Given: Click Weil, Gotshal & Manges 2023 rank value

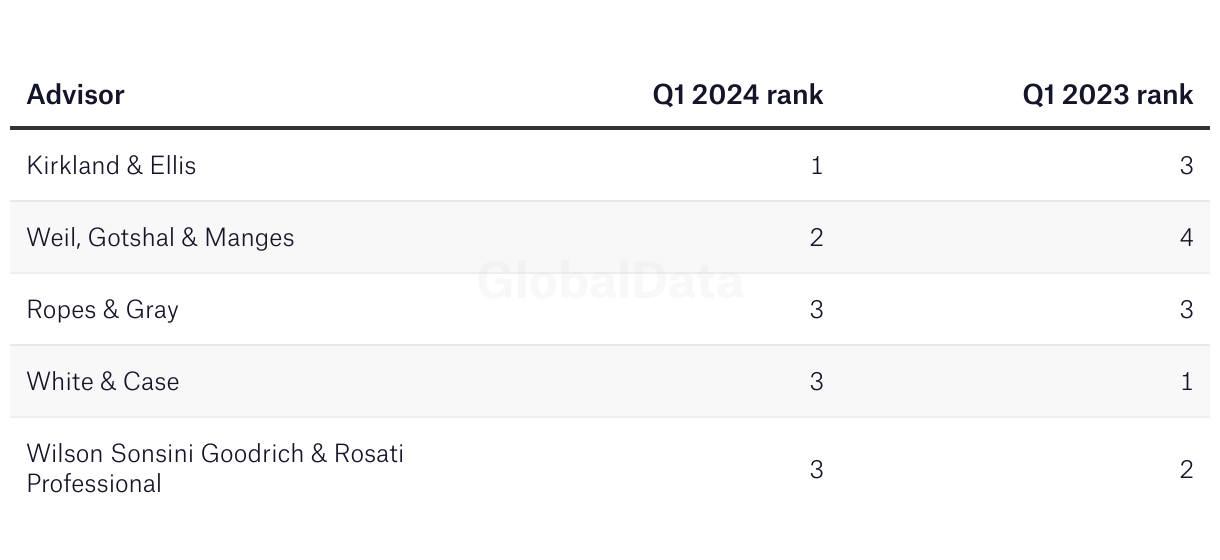Looking at the screenshot, I should tap(1186, 238).
